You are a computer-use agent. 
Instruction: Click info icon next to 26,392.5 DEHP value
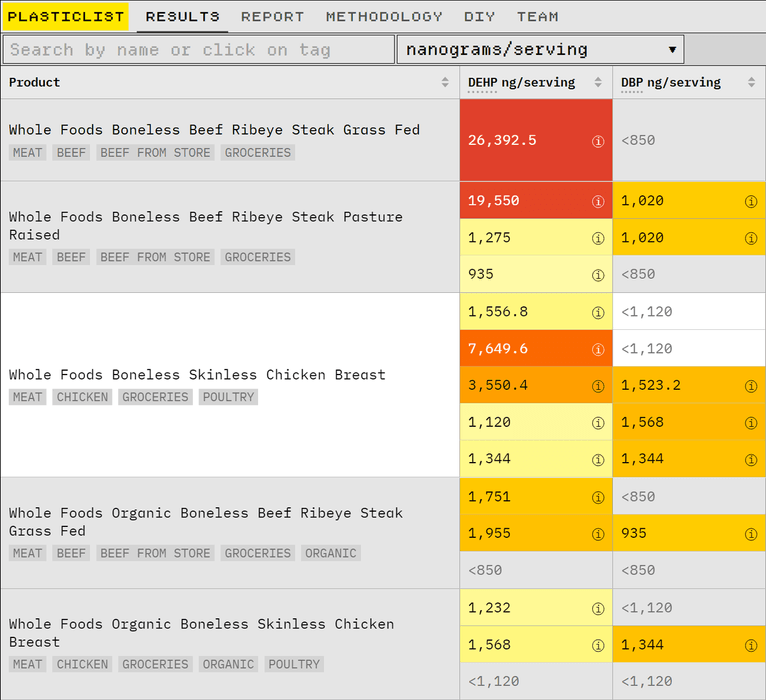(598, 141)
